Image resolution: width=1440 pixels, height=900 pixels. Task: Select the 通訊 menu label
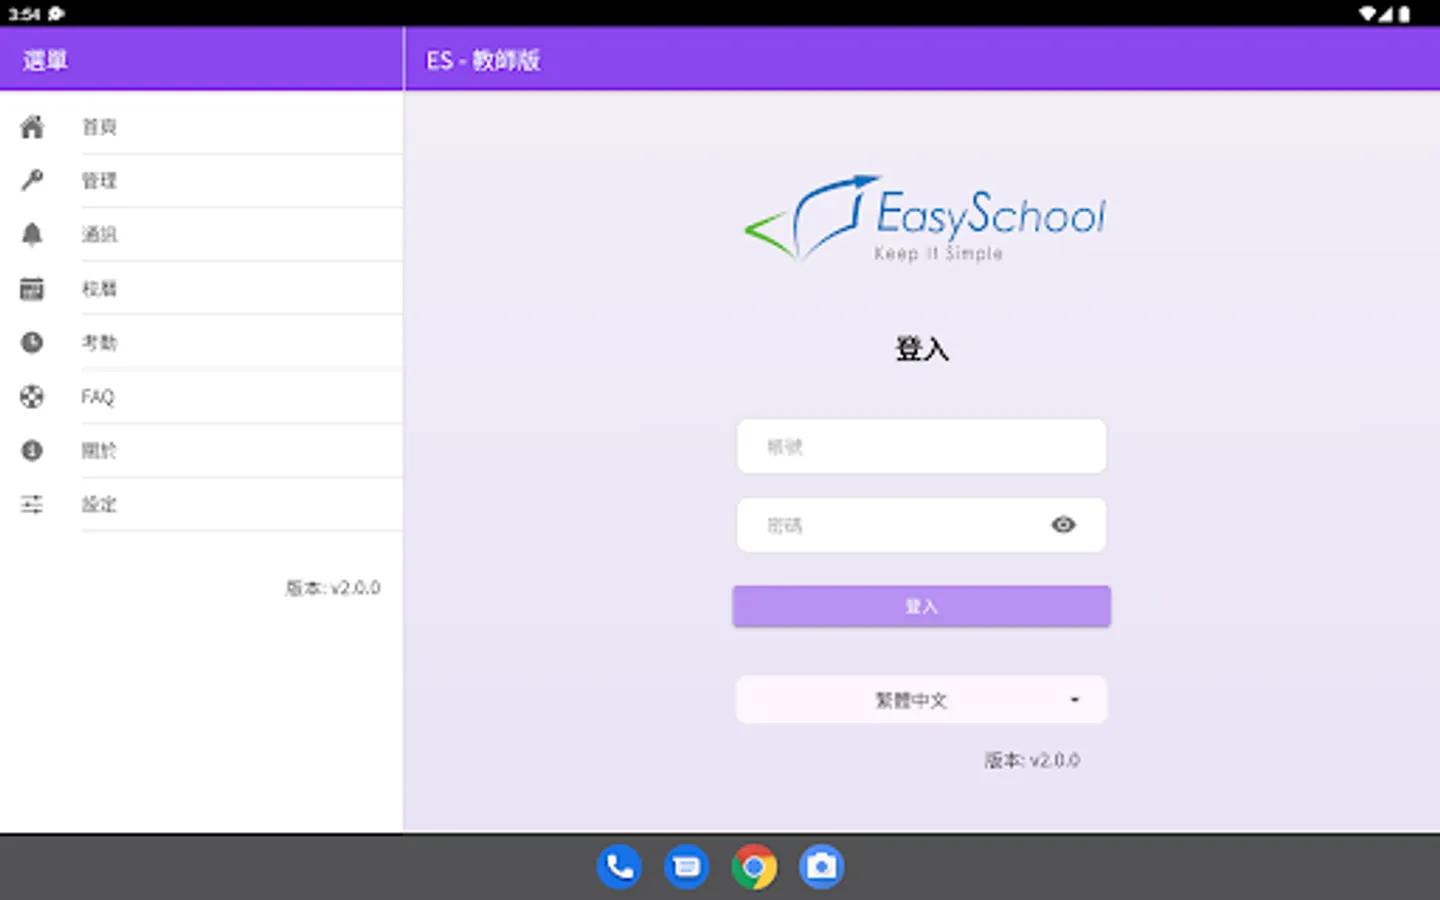point(99,235)
